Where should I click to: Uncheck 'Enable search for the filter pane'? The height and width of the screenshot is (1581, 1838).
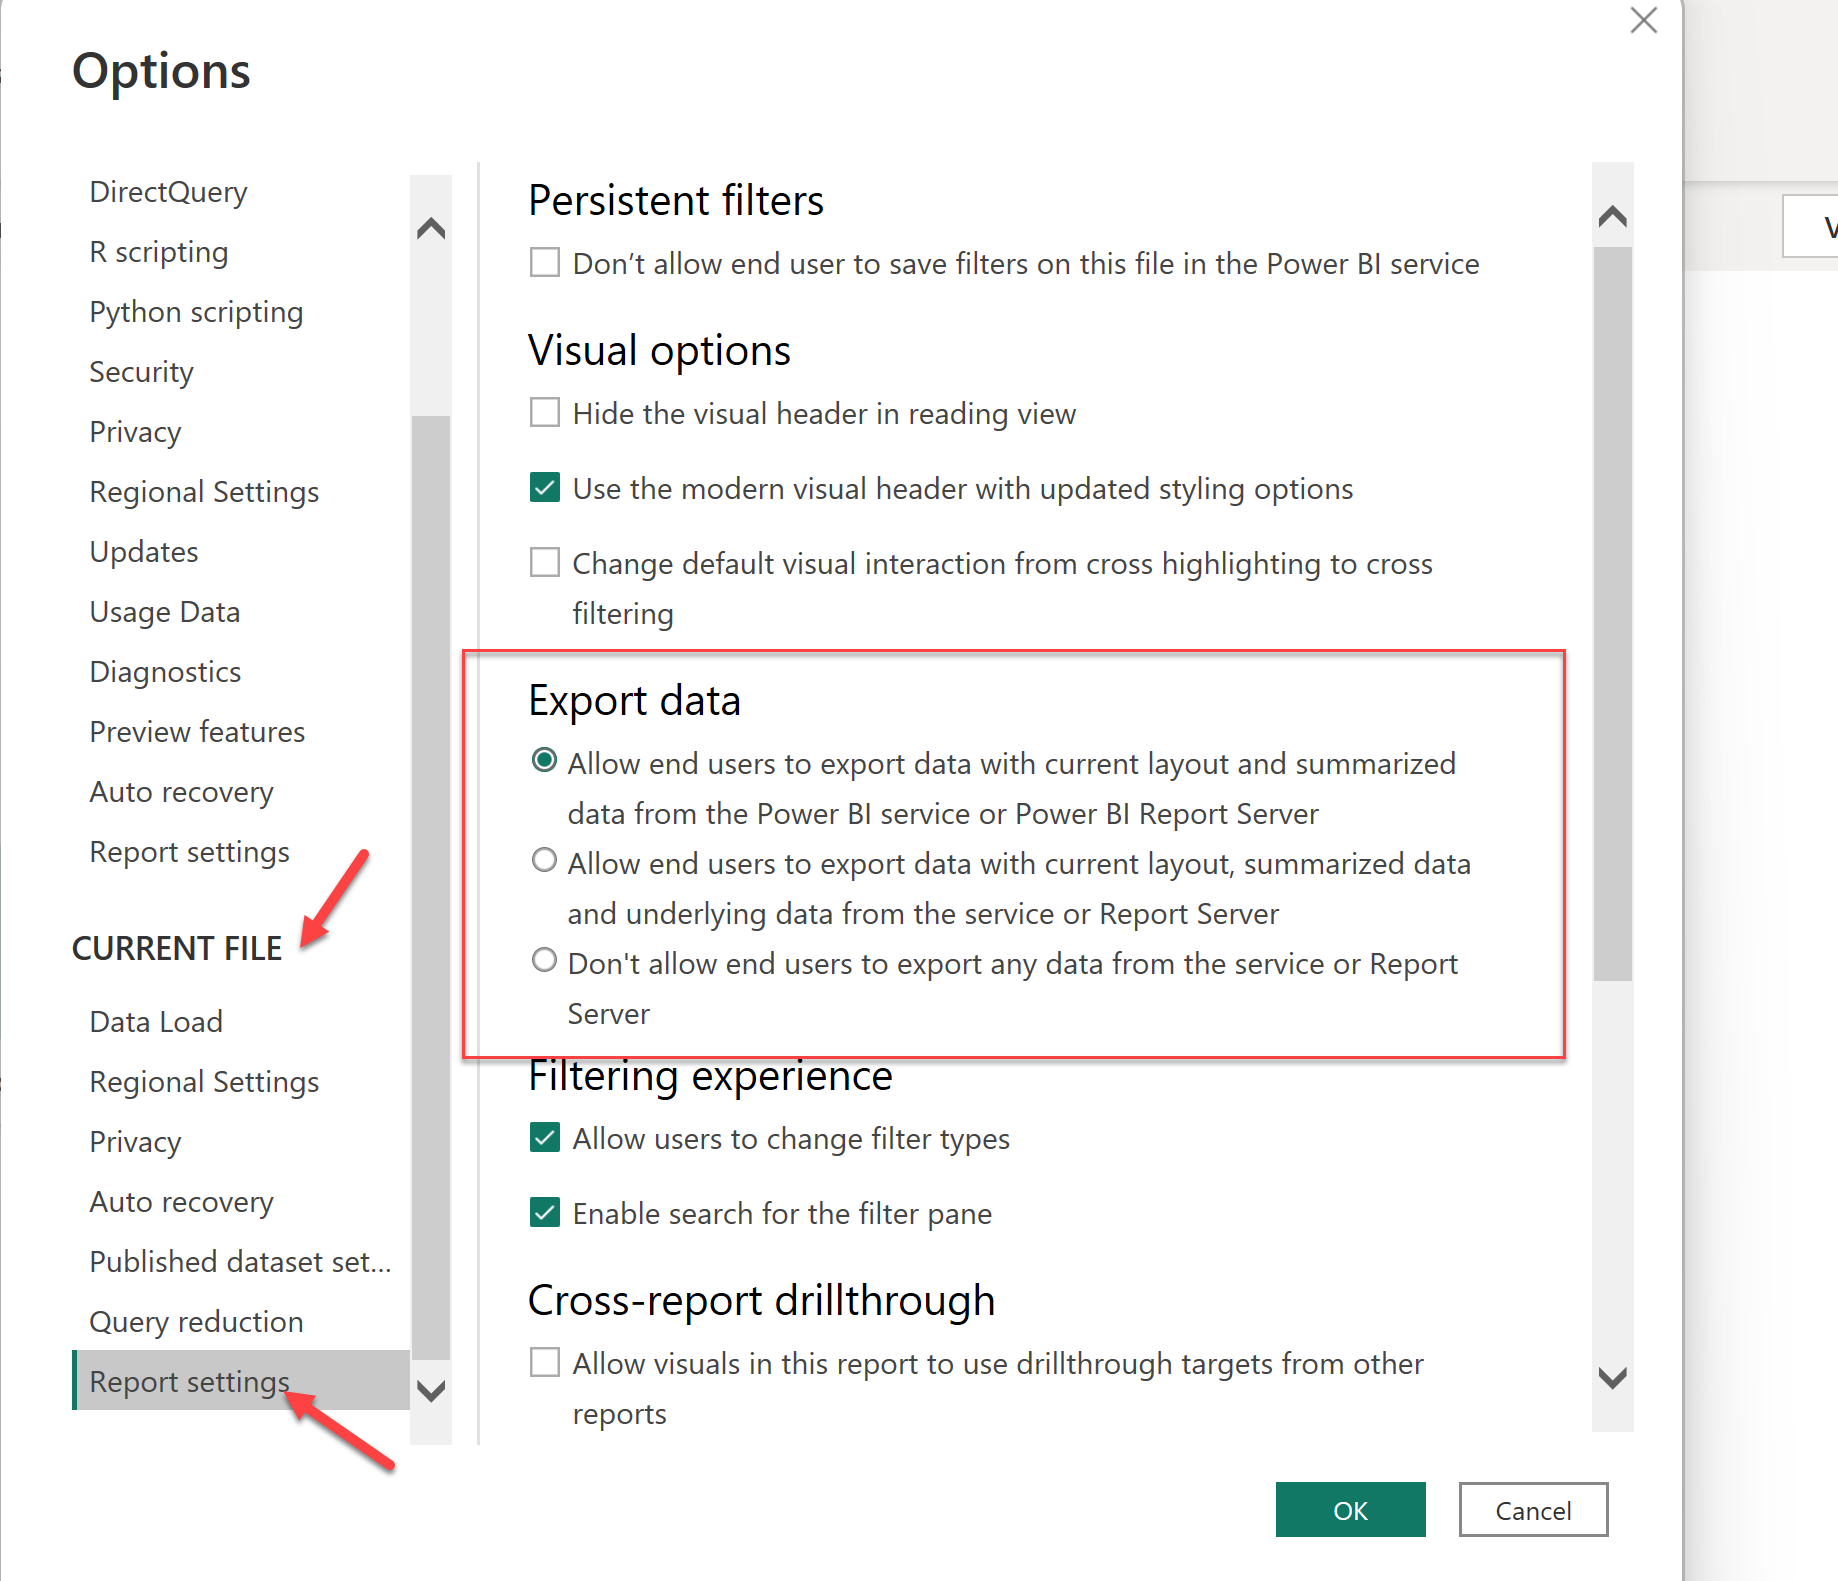[545, 1213]
